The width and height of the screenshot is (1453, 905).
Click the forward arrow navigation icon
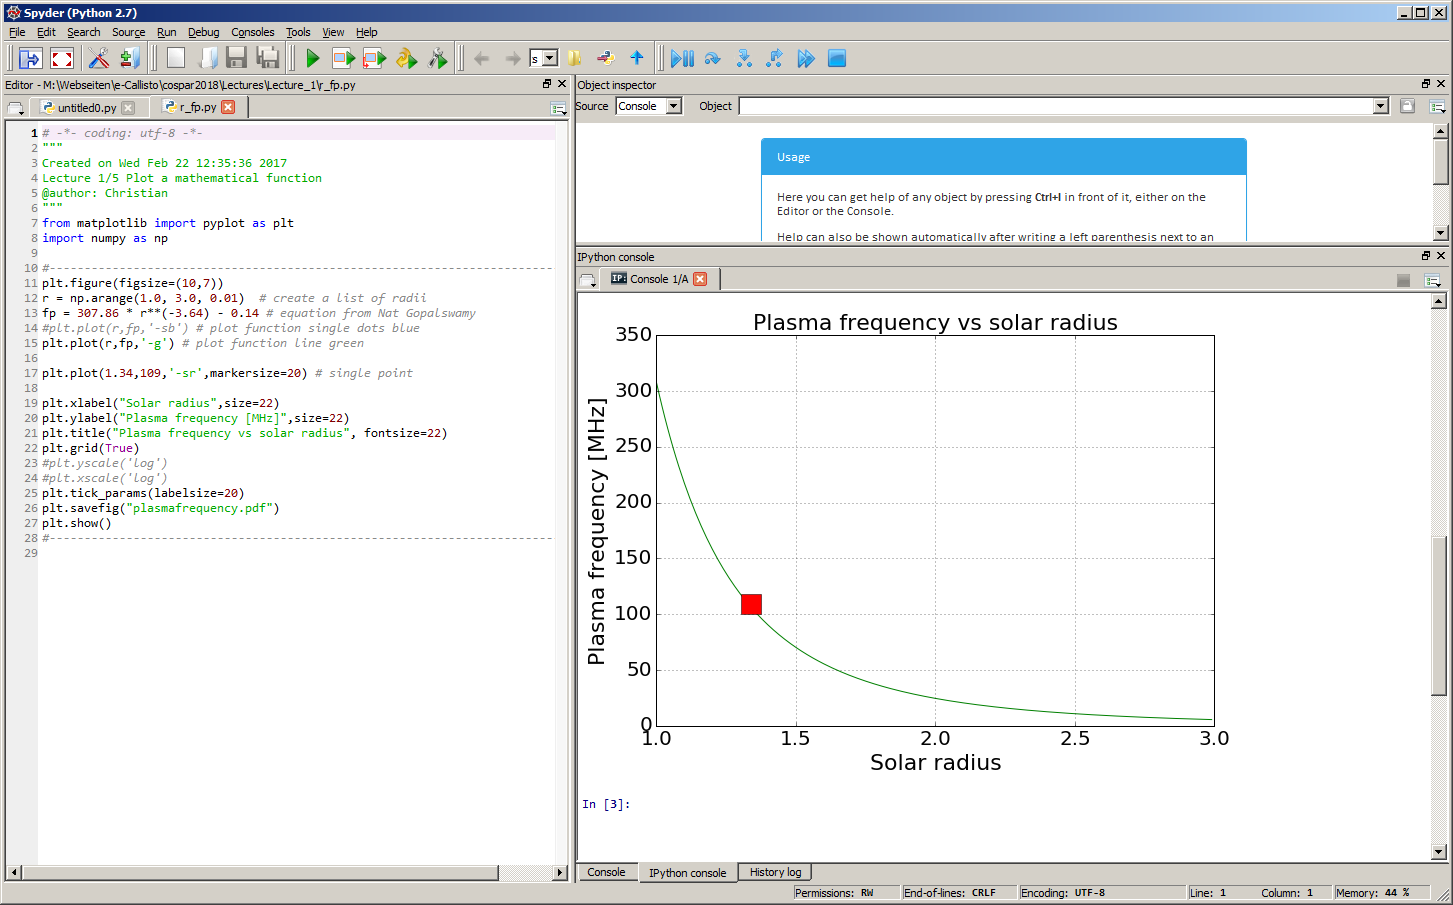pyautogui.click(x=512, y=59)
